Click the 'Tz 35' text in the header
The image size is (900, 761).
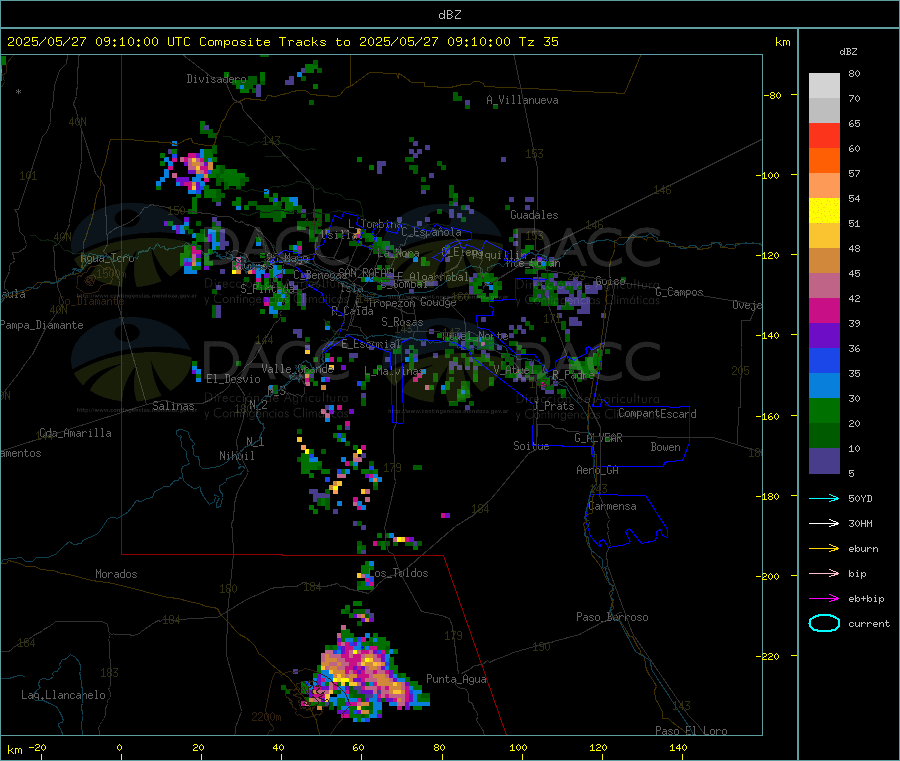click(x=538, y=42)
